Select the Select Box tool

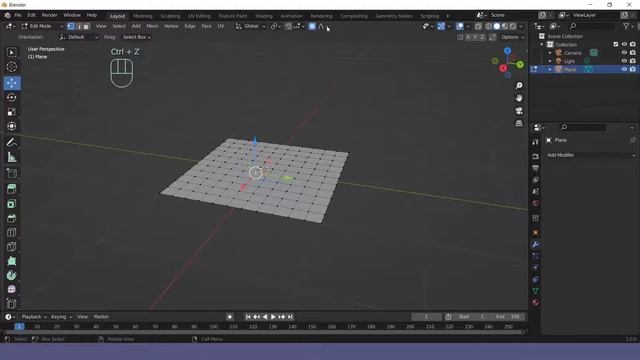11,52
